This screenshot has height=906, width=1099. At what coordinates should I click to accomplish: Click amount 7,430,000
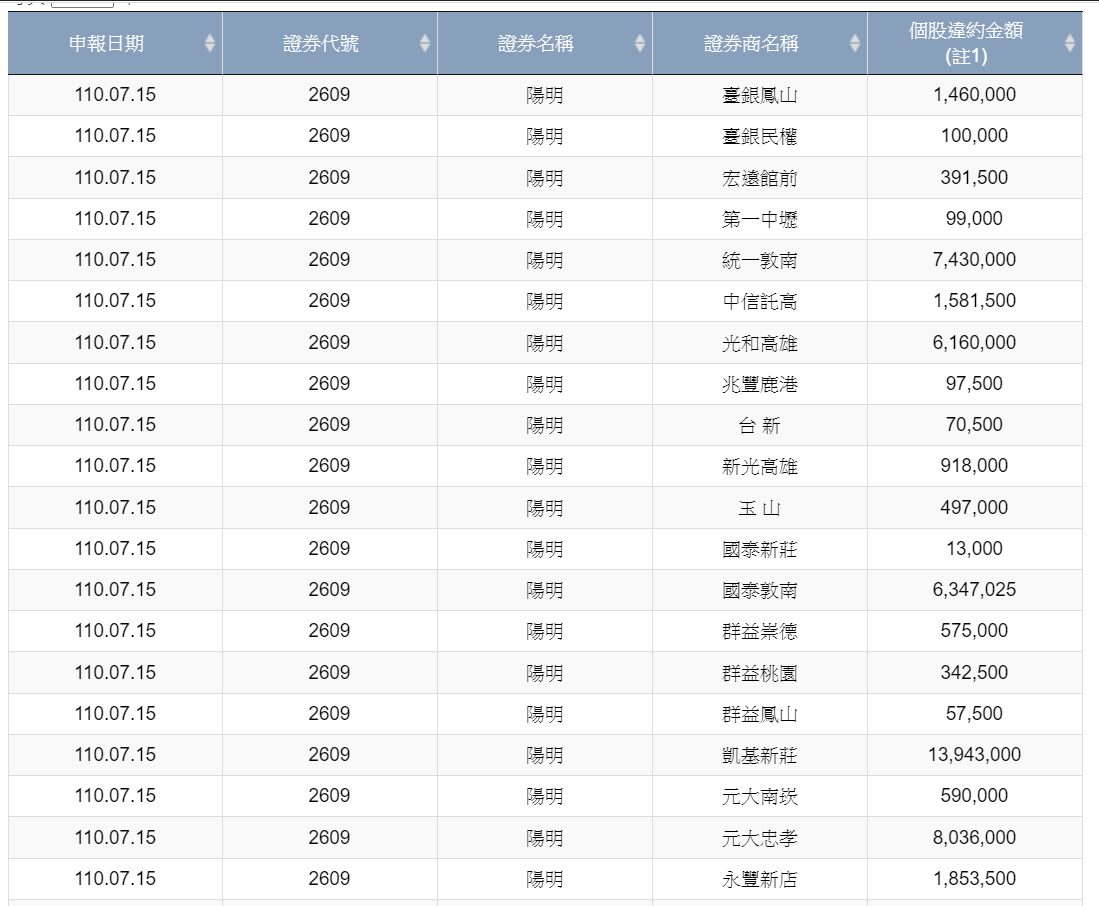coord(974,259)
